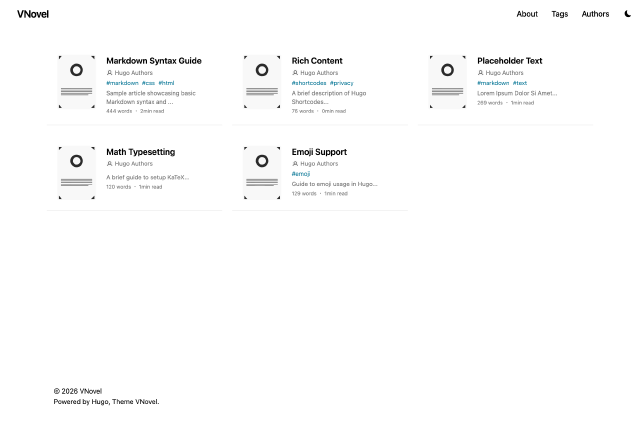Click Placeholder Text cover thumbnail
This screenshot has width=640, height=427.
(447, 82)
